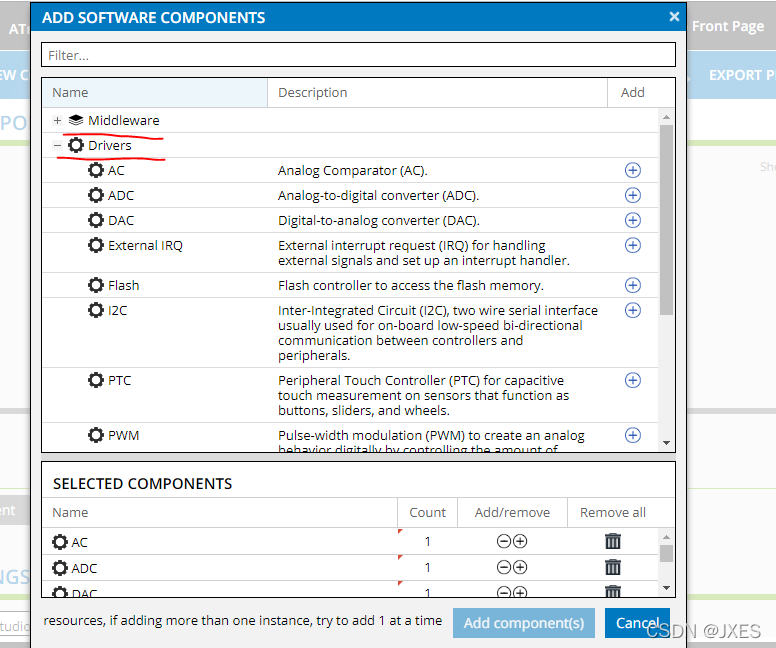Image resolution: width=776 pixels, height=648 pixels.
Task: Add the ADC driver with plus icon
Action: pos(632,195)
